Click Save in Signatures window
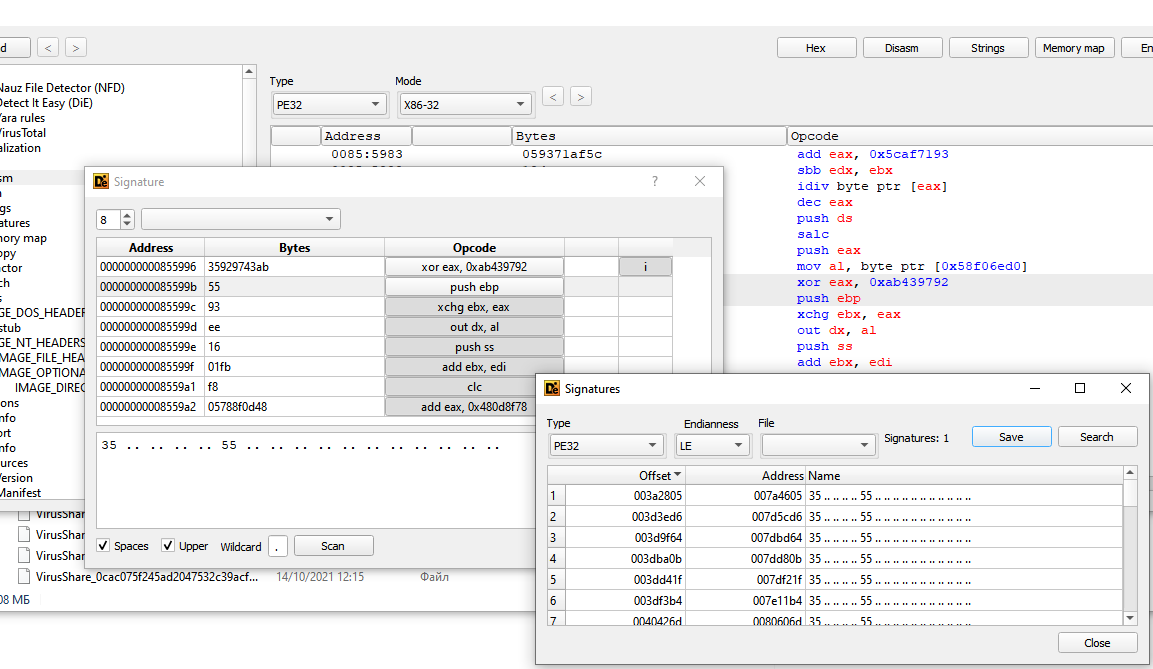1153x669 pixels. 1011,437
